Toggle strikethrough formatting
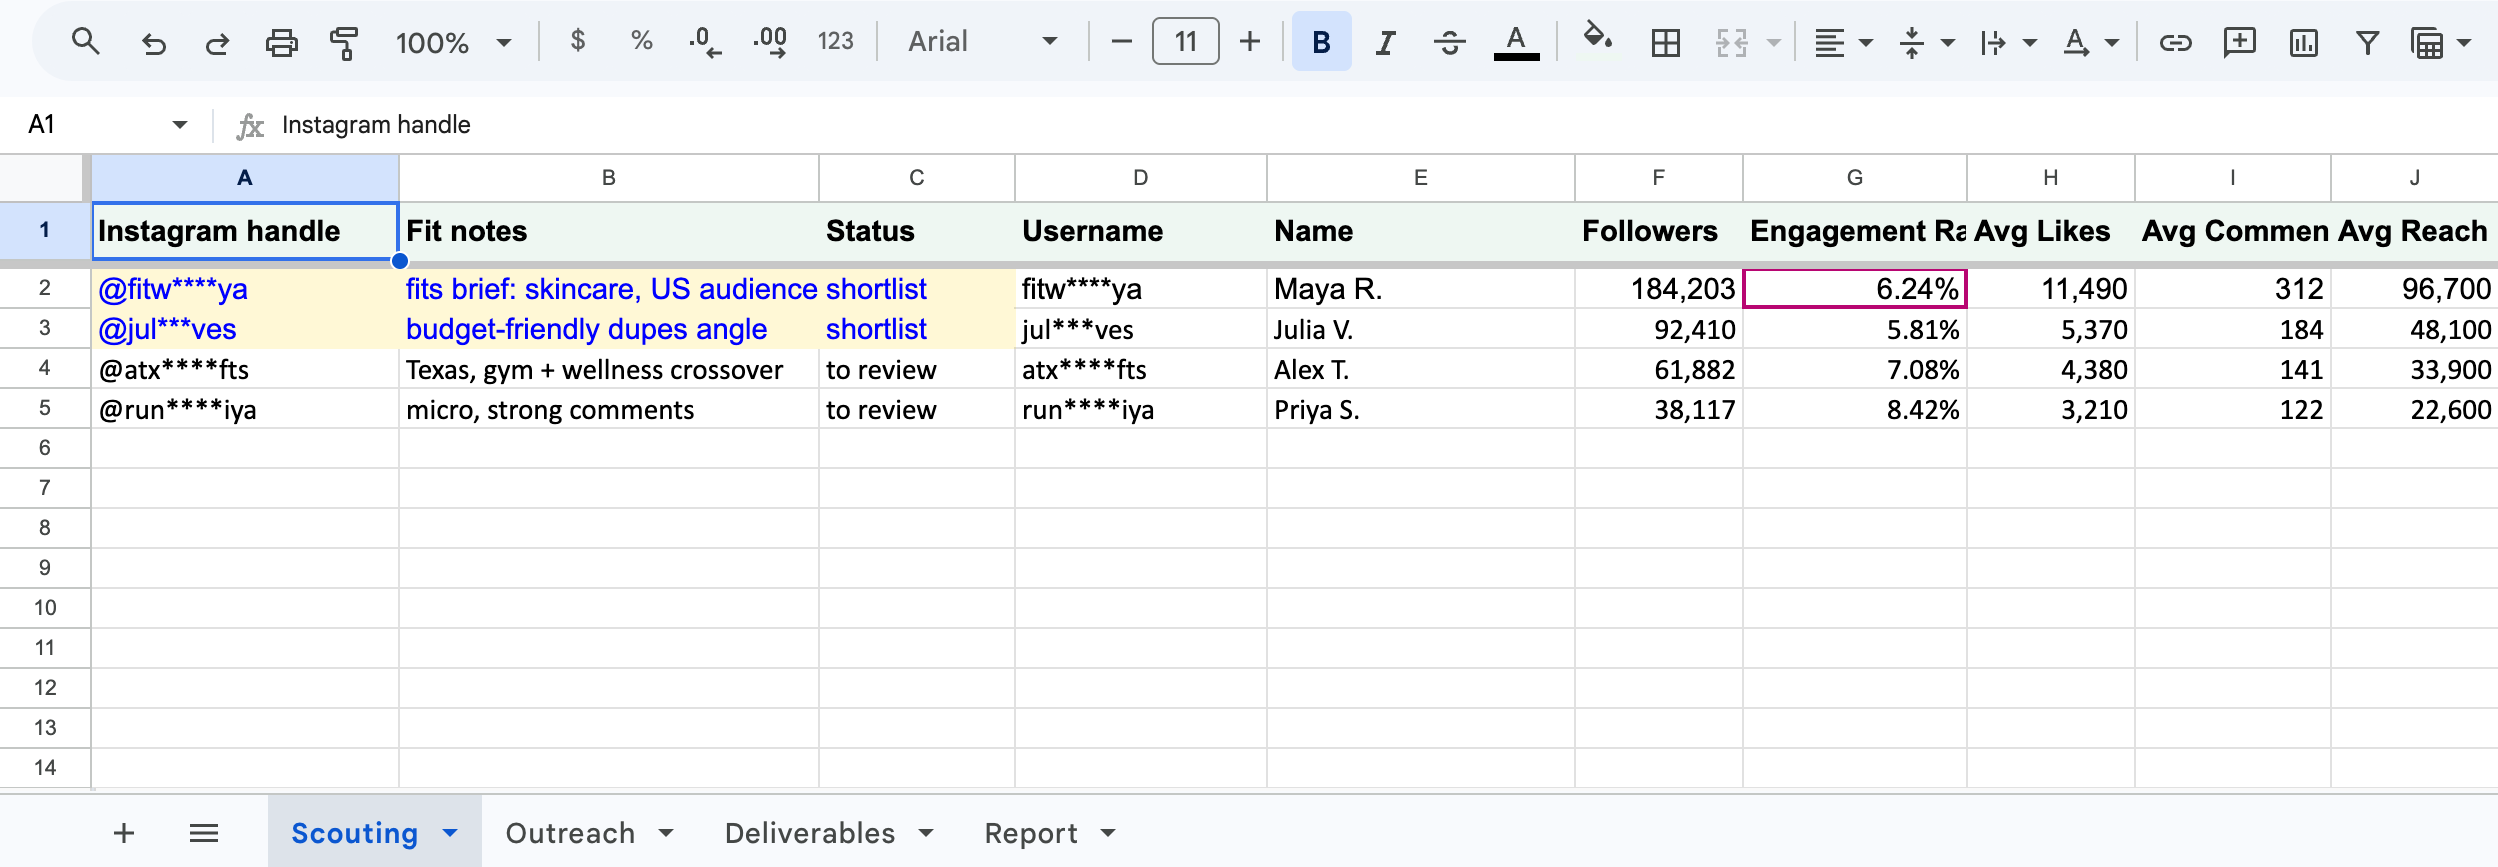 pos(1449,42)
